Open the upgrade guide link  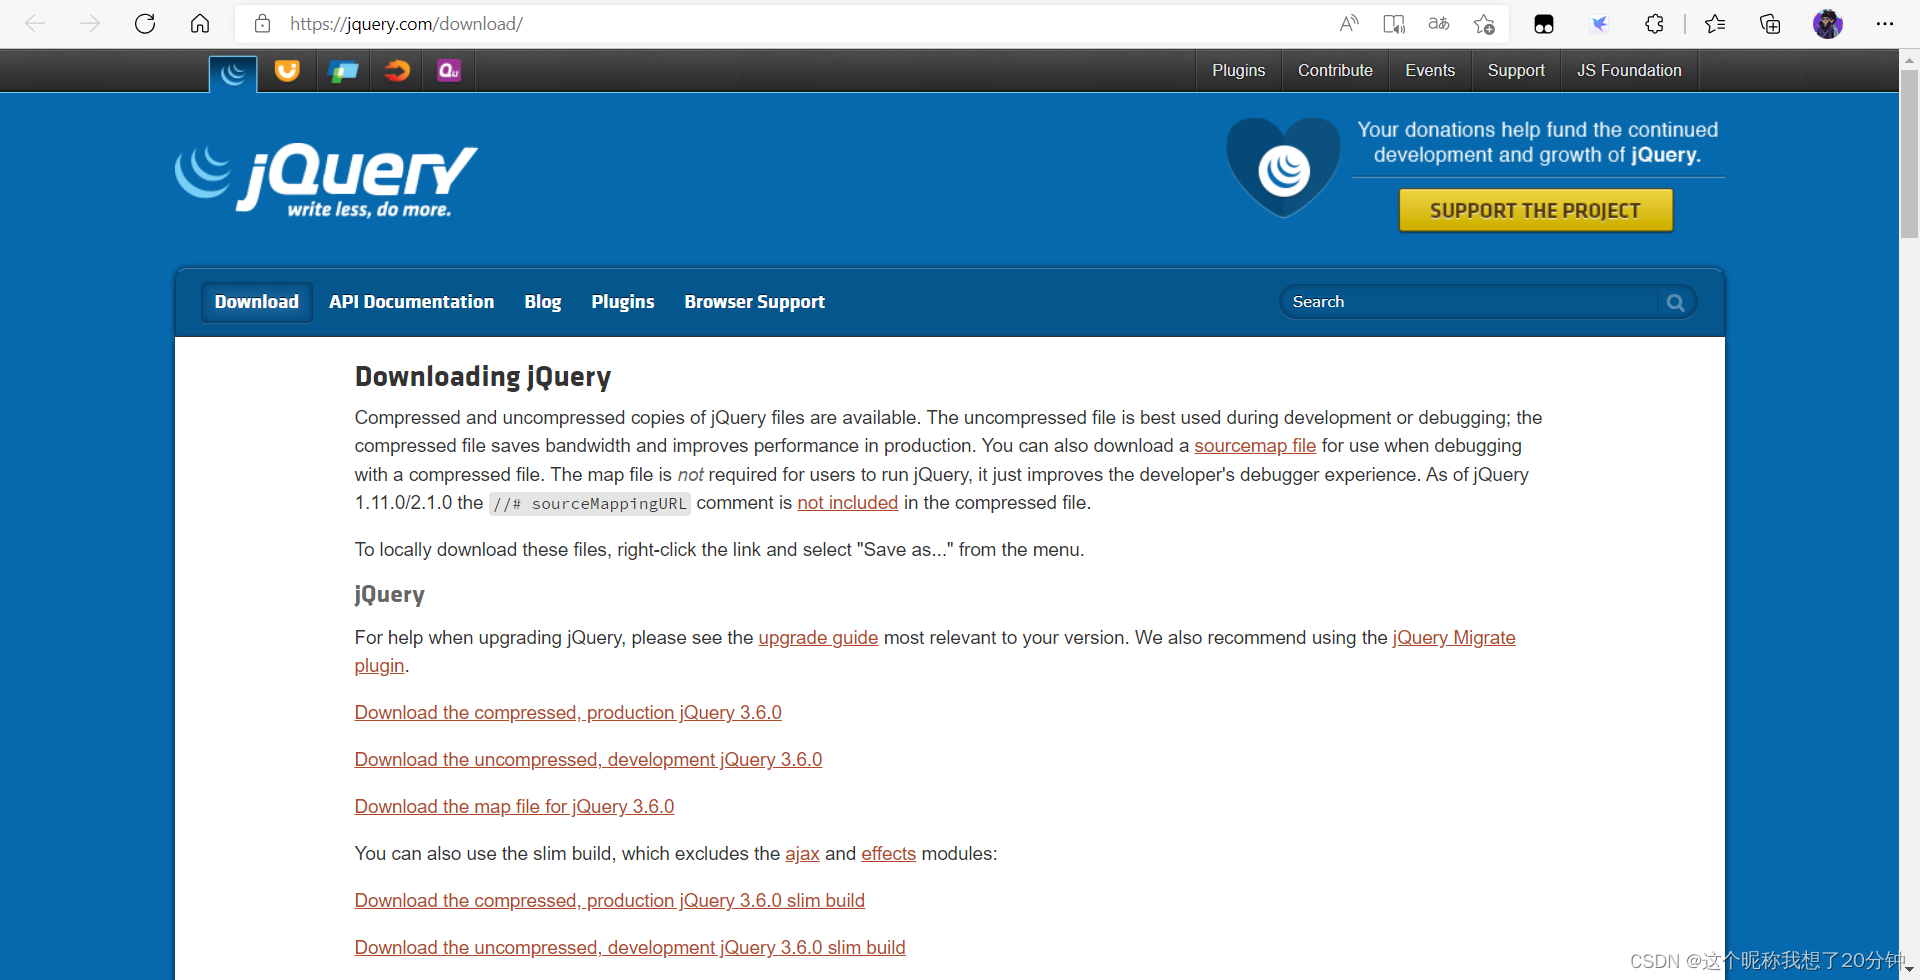tap(818, 638)
